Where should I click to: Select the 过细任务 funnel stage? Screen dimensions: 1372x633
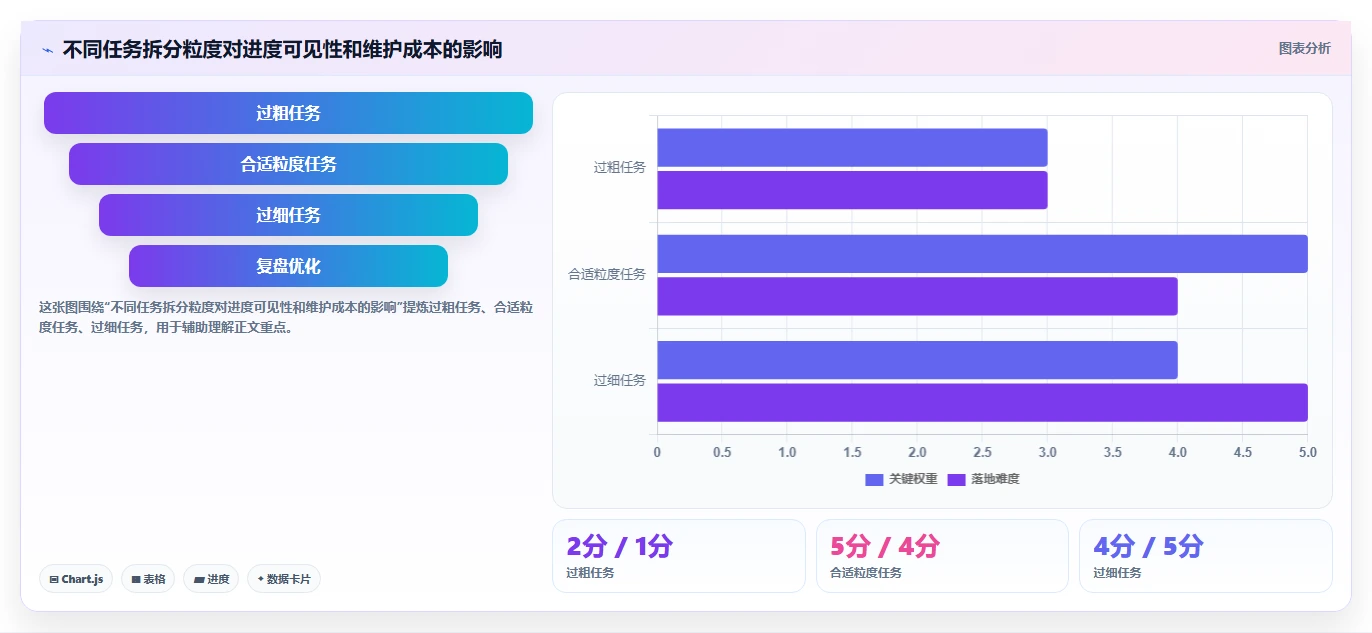pos(288,215)
